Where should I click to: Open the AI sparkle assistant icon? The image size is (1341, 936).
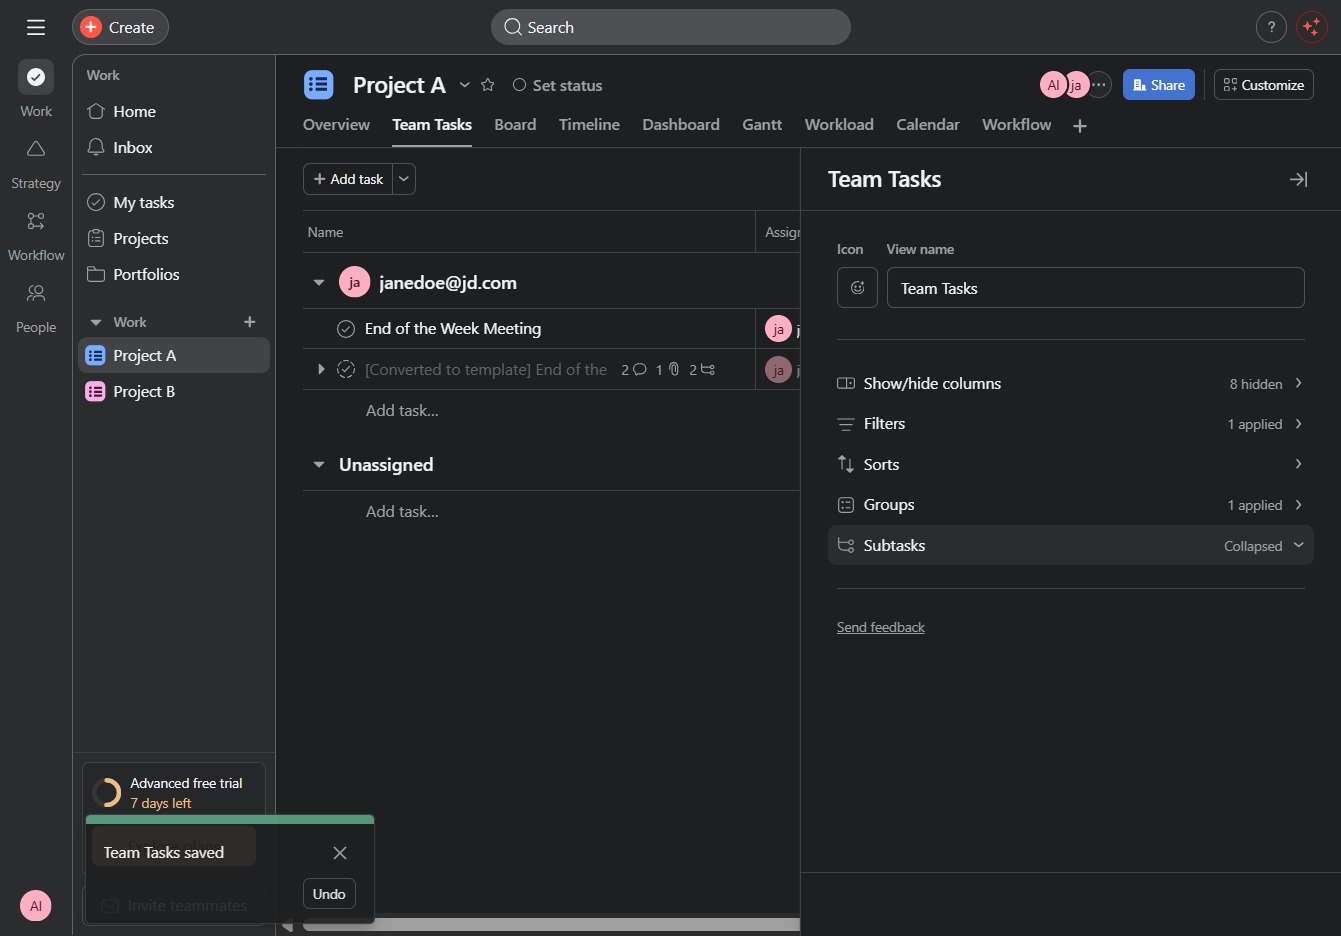(x=1311, y=27)
